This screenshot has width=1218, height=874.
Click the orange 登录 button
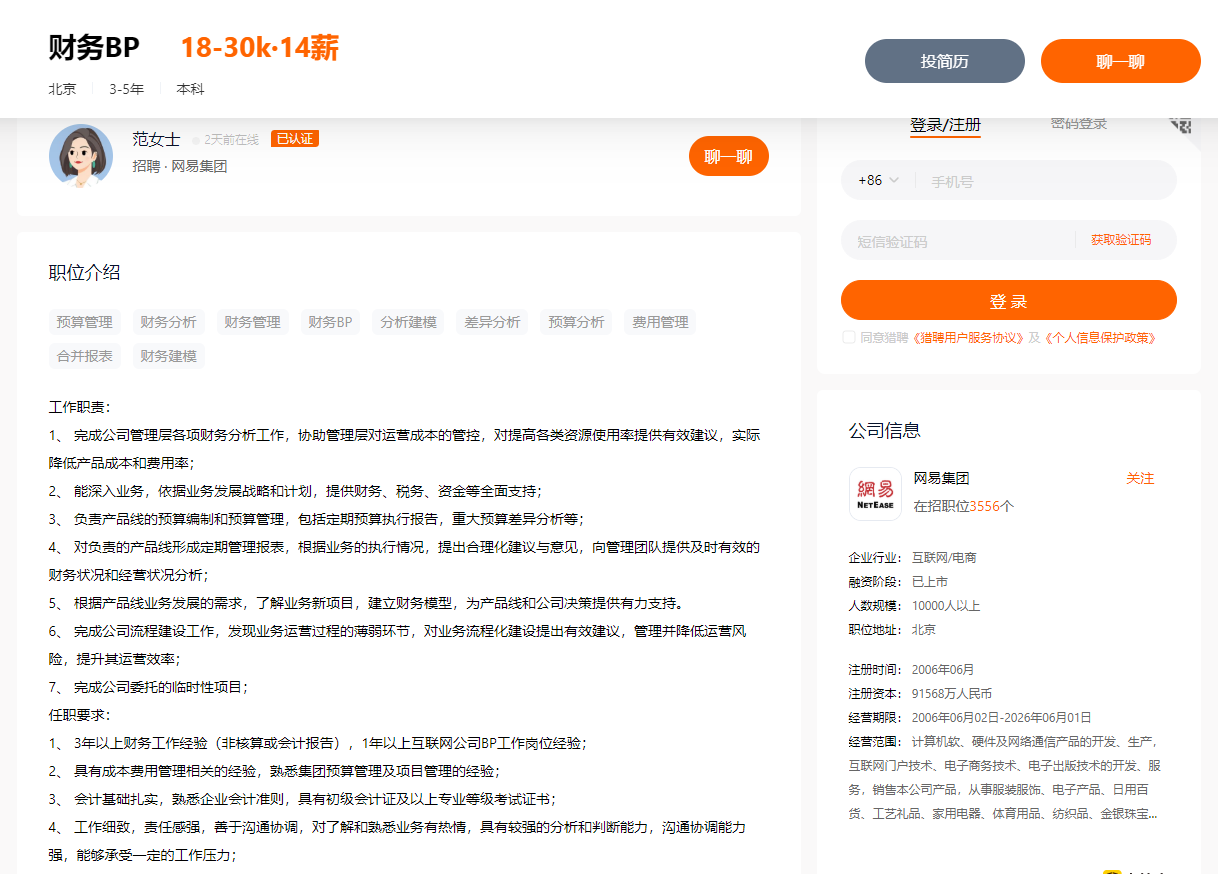tap(1008, 299)
